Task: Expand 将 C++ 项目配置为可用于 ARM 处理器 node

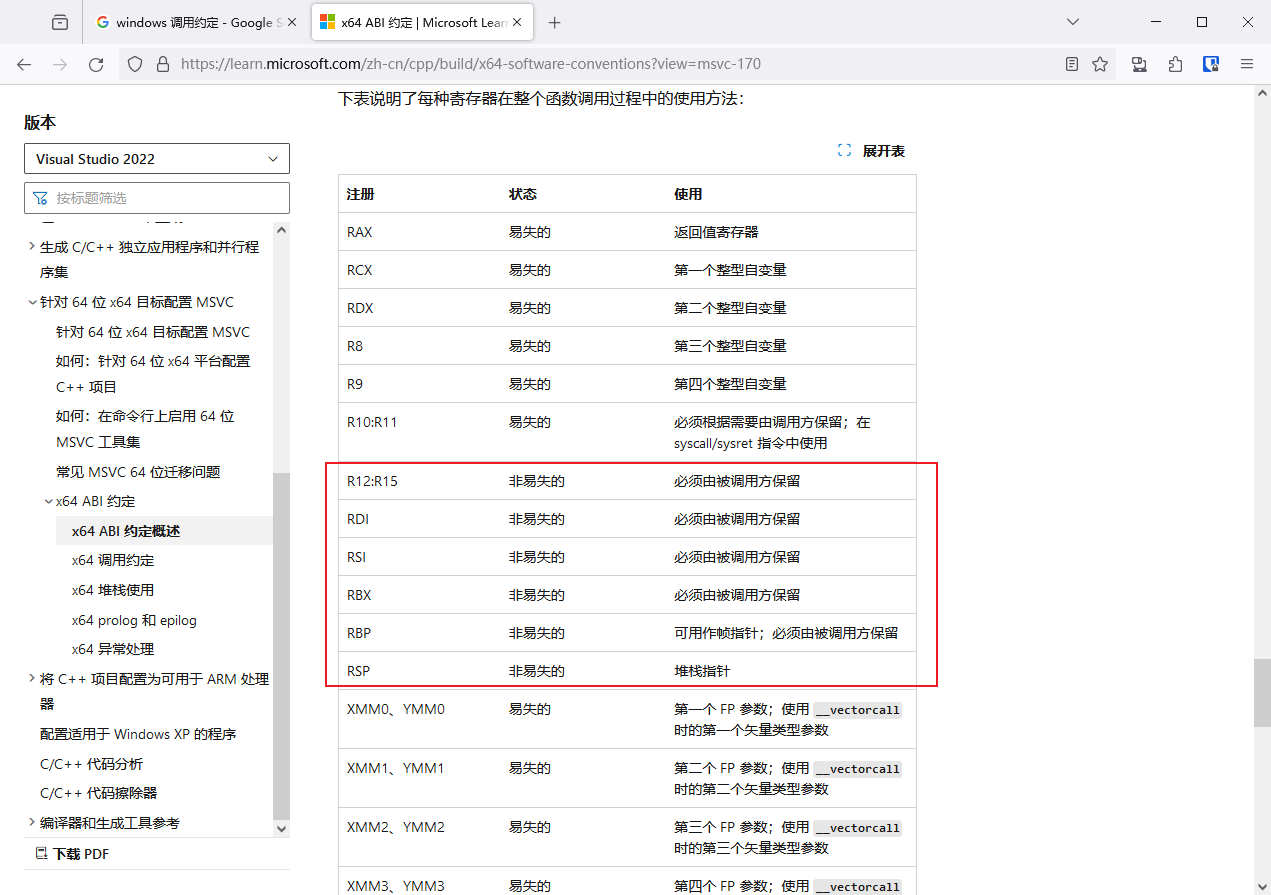Action: (32, 679)
